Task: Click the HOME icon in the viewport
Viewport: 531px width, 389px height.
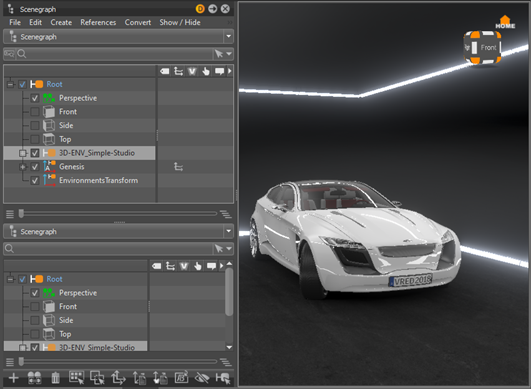Action: tap(505, 22)
